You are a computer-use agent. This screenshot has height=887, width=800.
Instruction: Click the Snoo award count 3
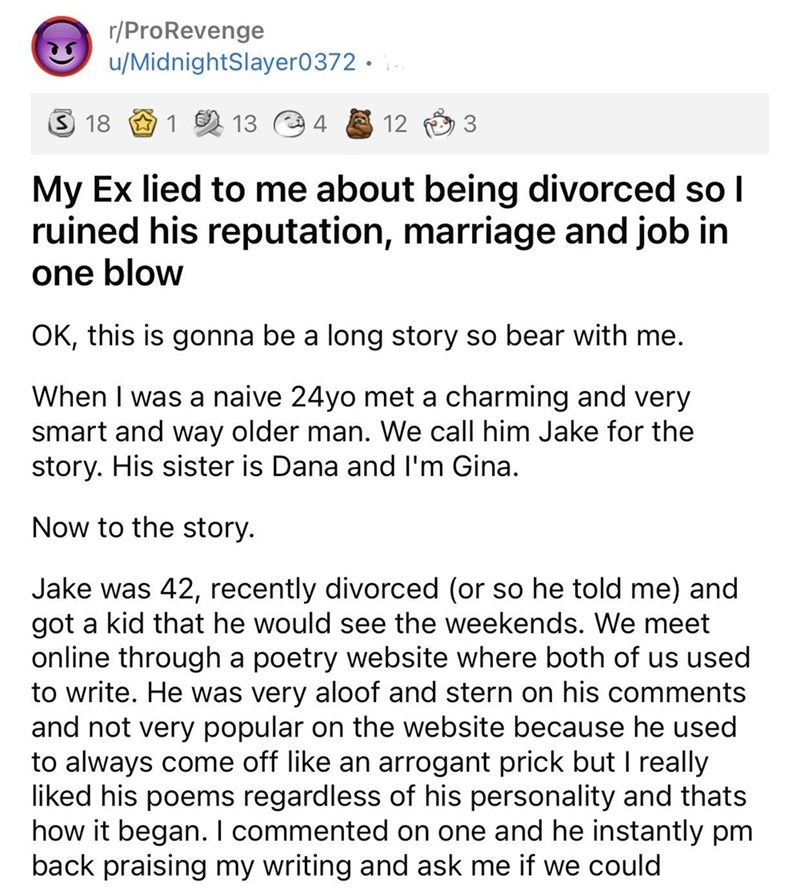471,125
